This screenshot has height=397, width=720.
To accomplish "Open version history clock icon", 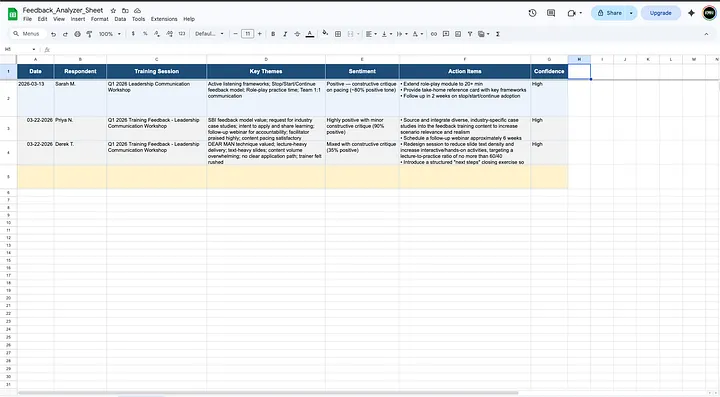I will click(x=532, y=13).
